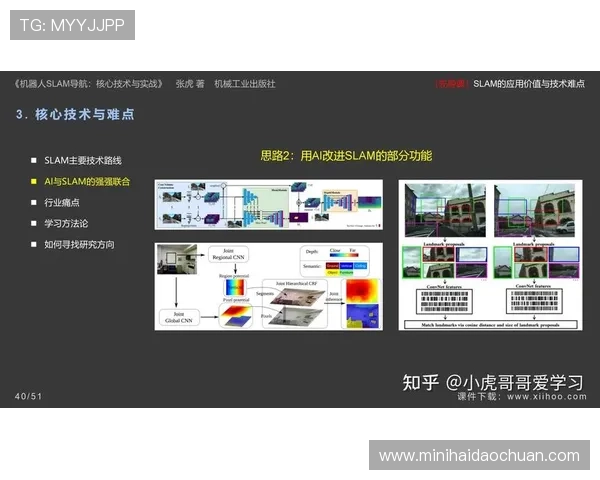This screenshot has height=480, width=600.
Task: Click the 40/51 page number
Action: 28,396
